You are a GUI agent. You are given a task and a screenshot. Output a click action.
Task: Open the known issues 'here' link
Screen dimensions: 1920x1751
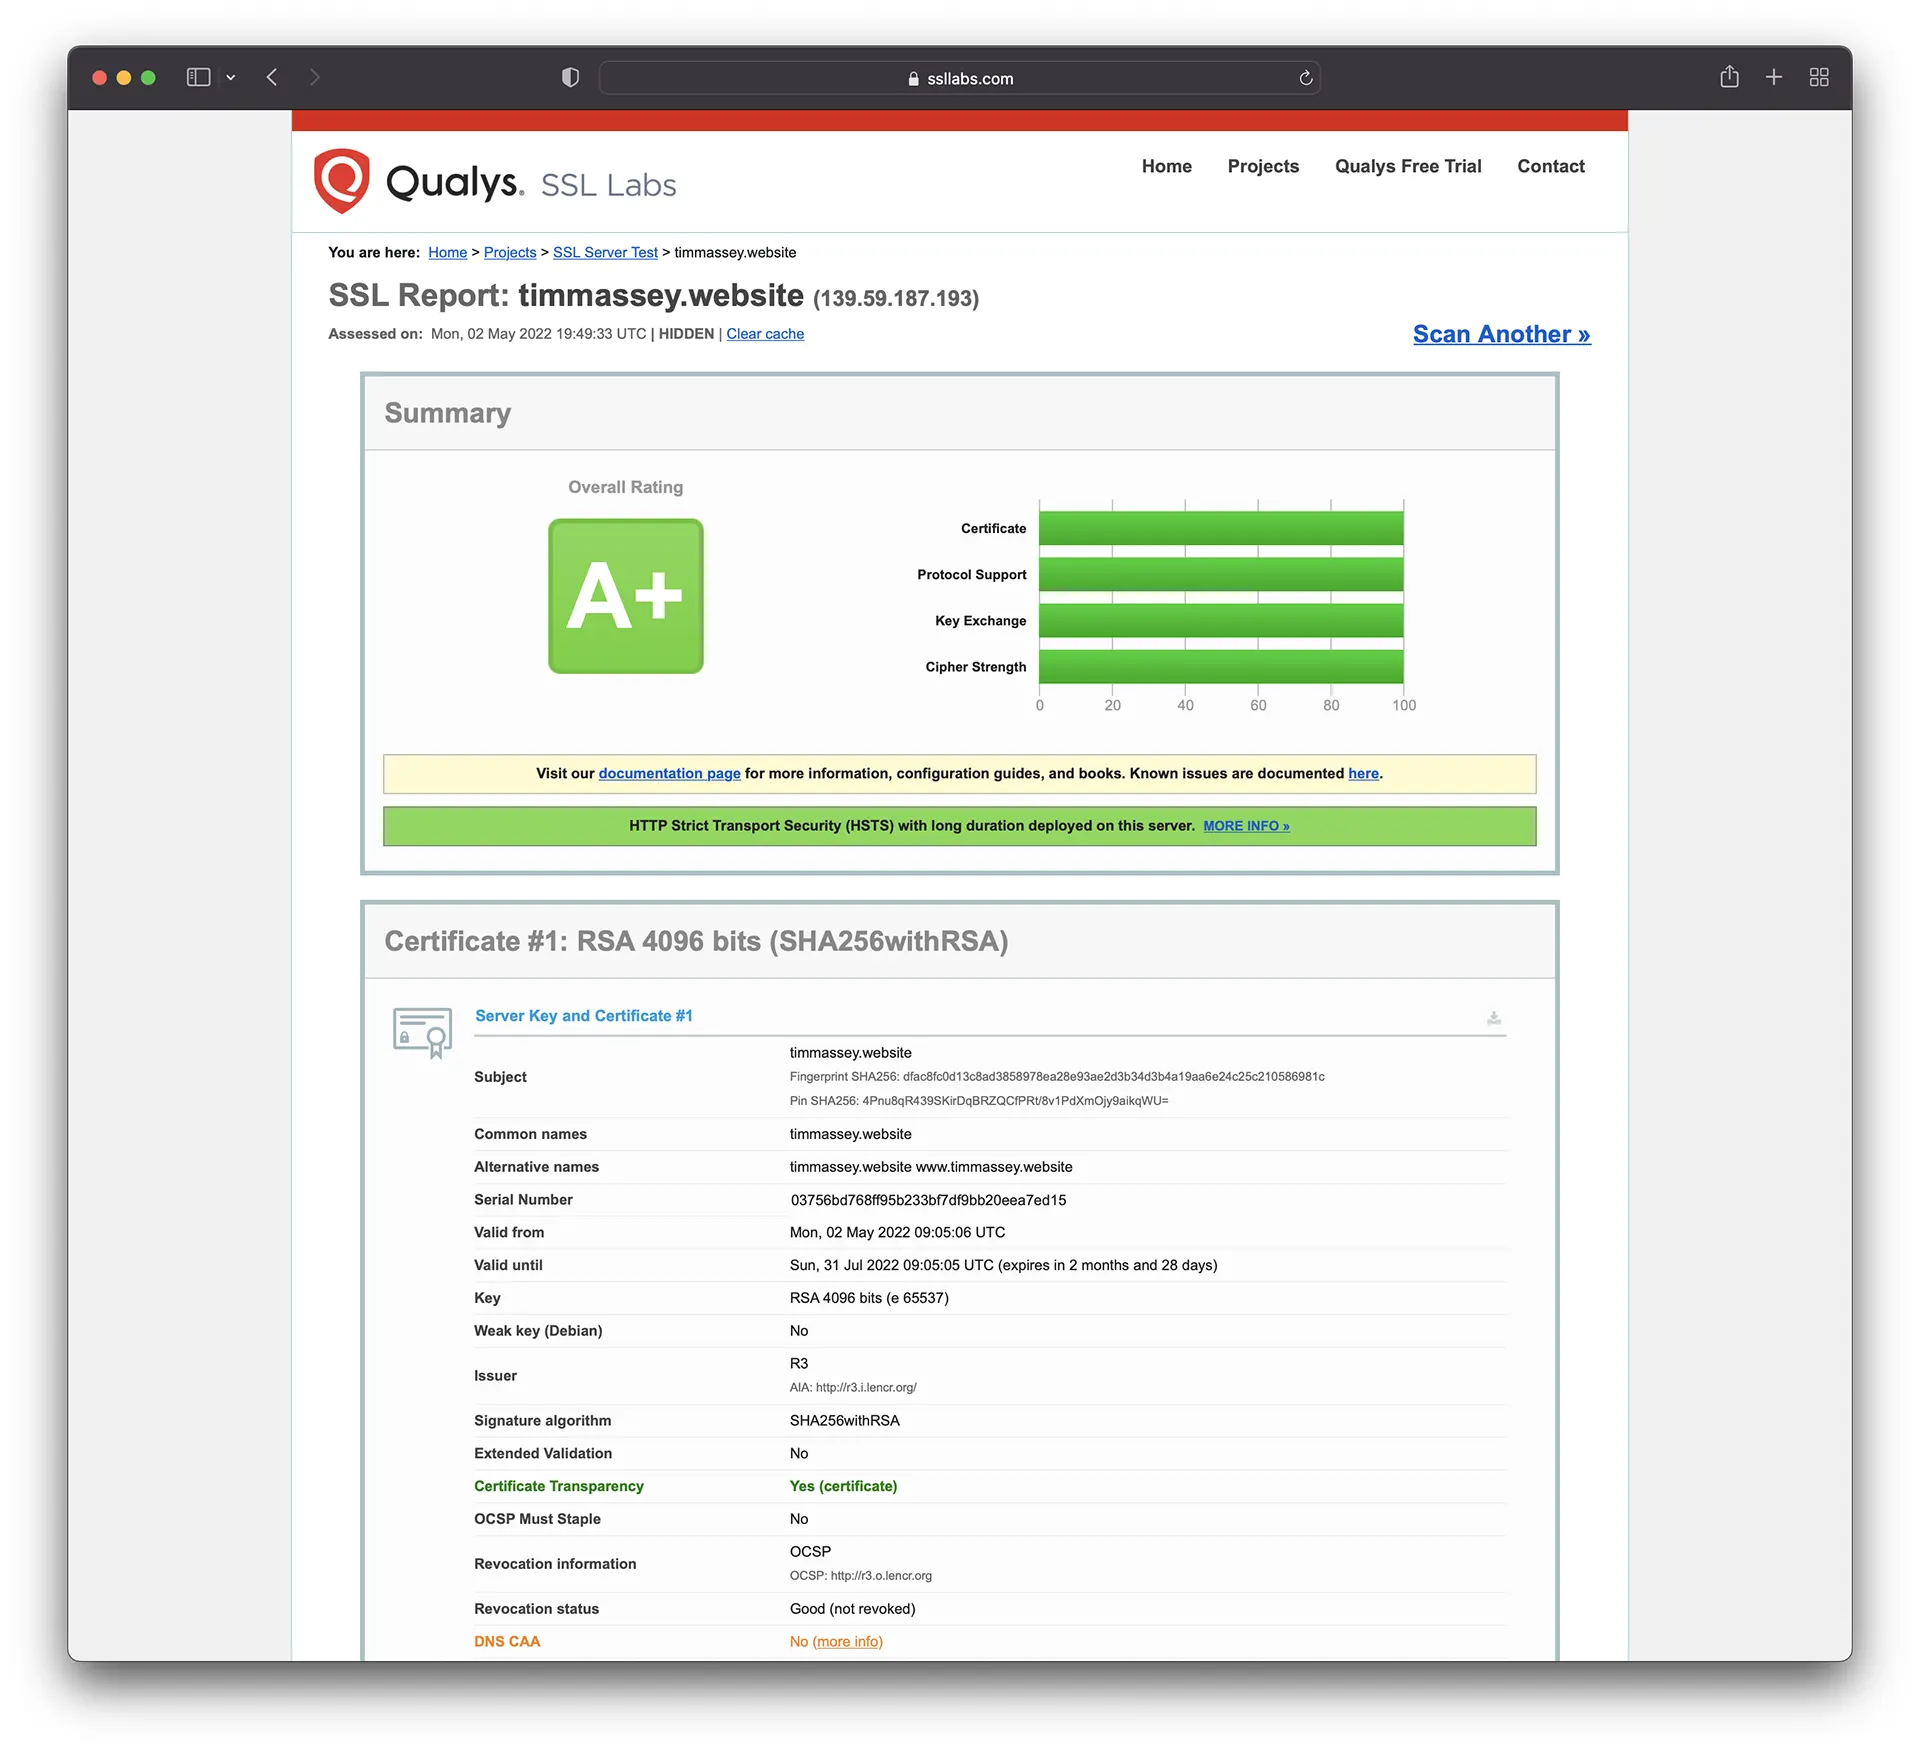click(1363, 774)
